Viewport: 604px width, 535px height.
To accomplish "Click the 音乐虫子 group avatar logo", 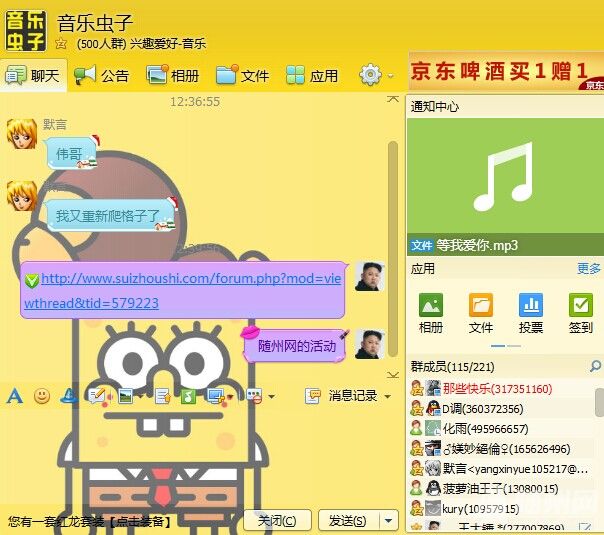I will pyautogui.click(x=25, y=31).
